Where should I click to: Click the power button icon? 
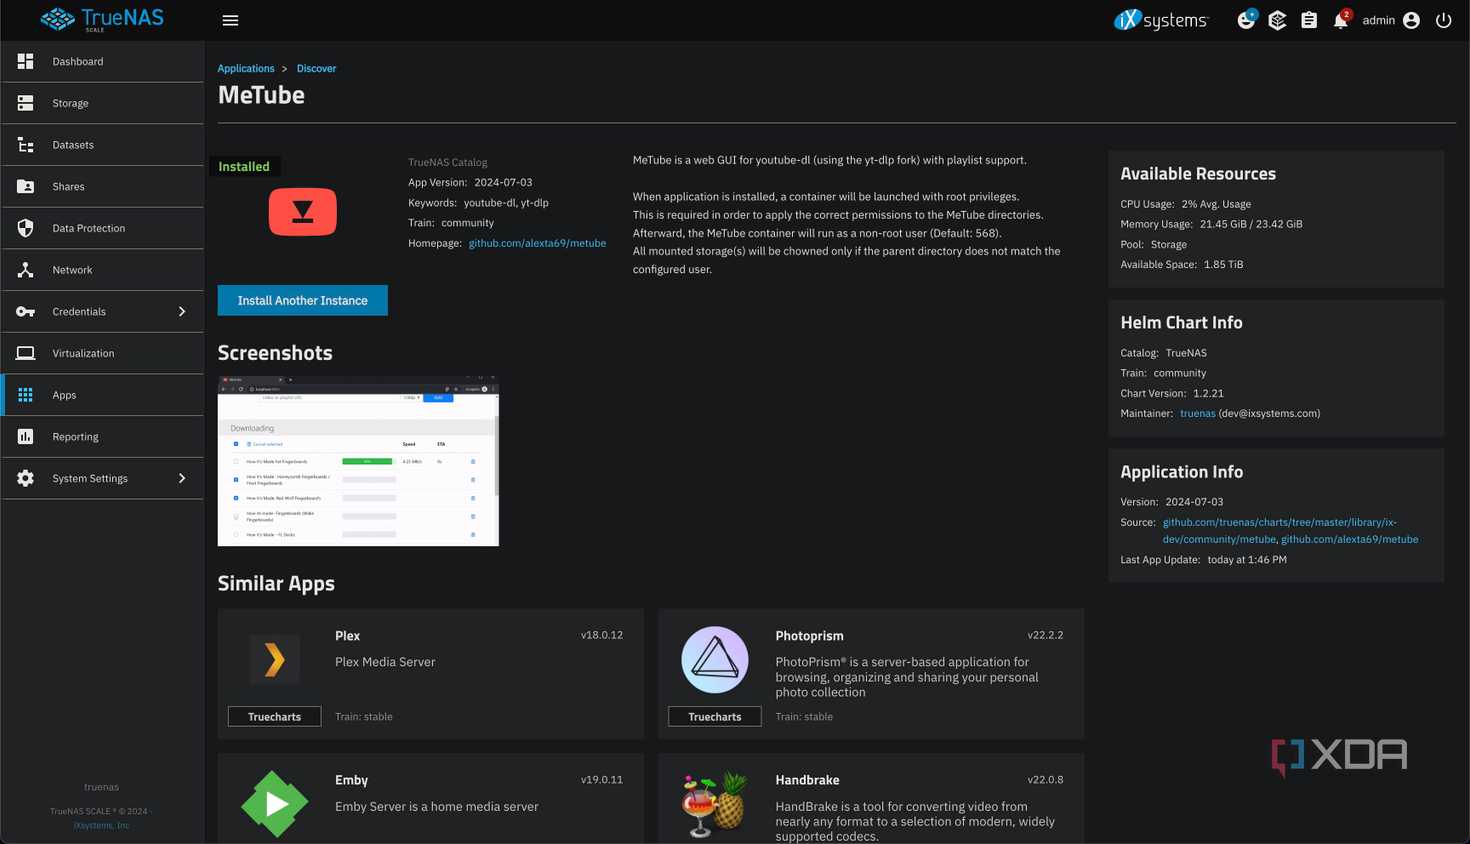[1443, 20]
